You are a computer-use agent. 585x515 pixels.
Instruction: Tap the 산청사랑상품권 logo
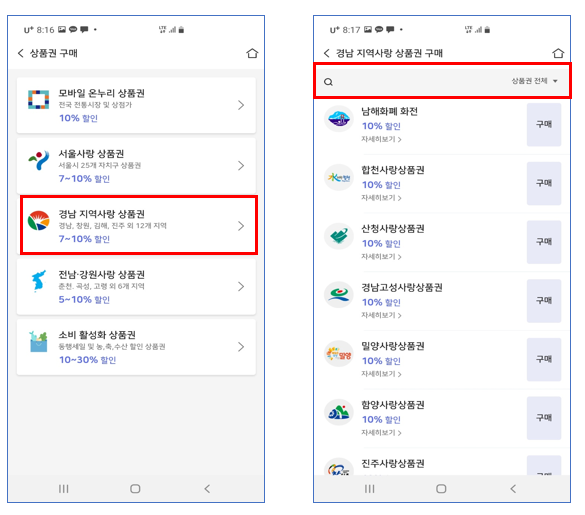339,236
